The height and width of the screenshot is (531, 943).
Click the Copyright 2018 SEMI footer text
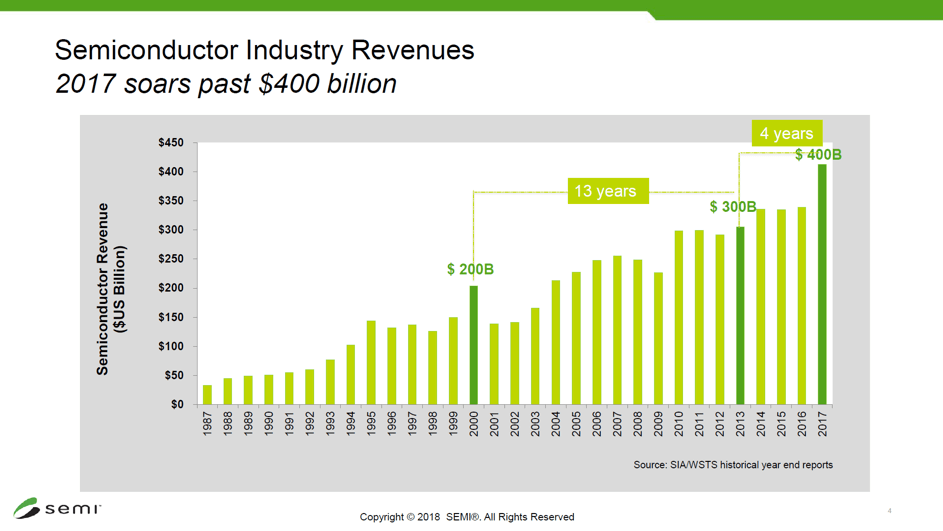click(x=467, y=517)
